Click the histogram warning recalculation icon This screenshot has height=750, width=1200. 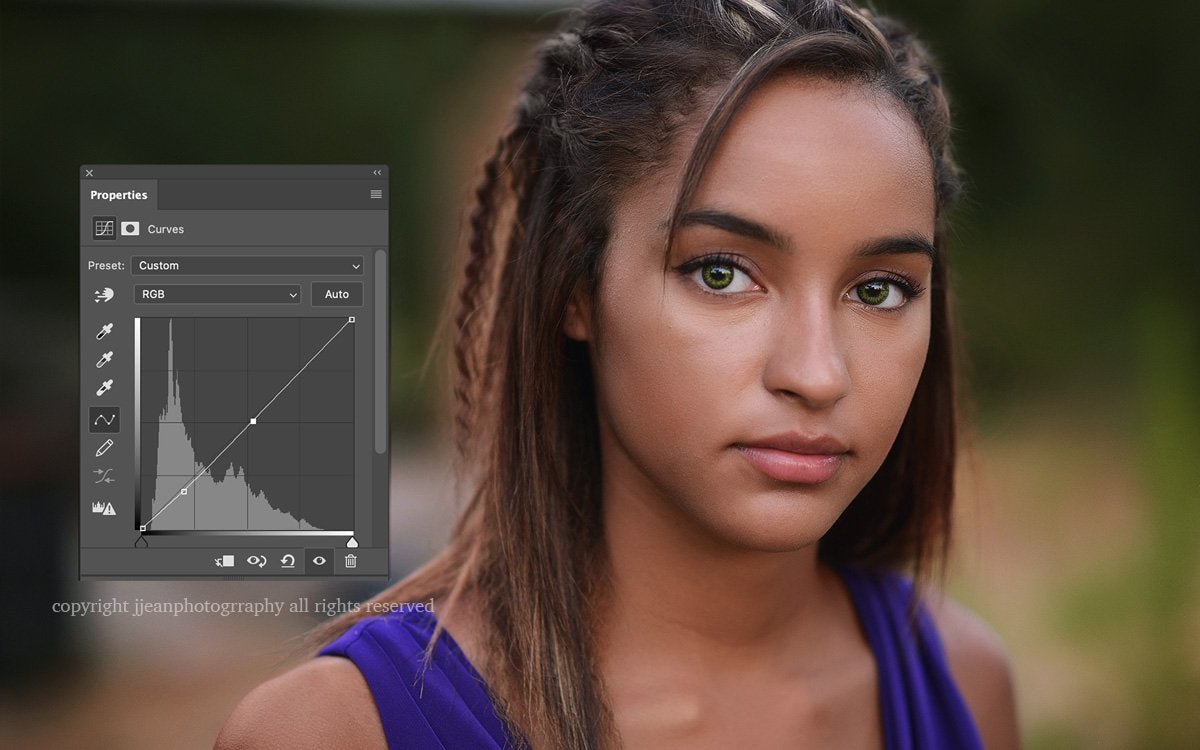pos(104,508)
